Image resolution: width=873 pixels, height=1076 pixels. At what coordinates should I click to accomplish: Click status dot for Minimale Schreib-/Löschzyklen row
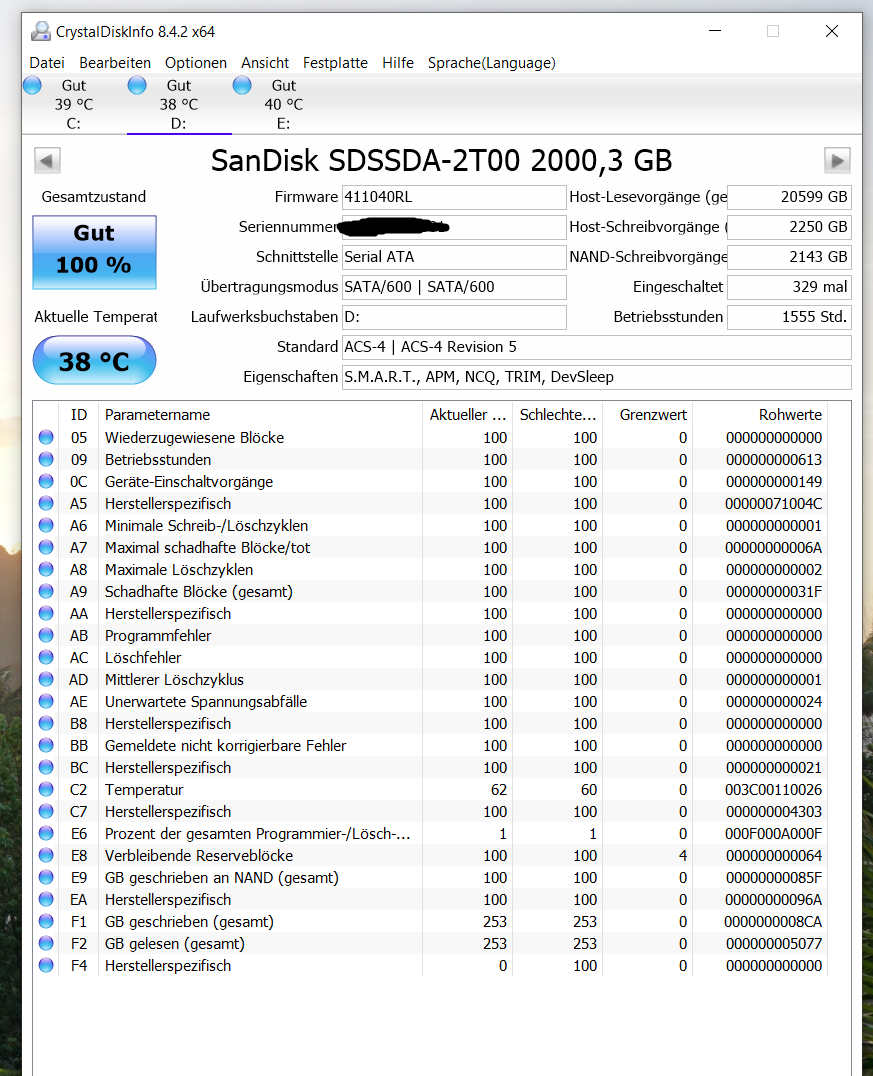pos(46,525)
